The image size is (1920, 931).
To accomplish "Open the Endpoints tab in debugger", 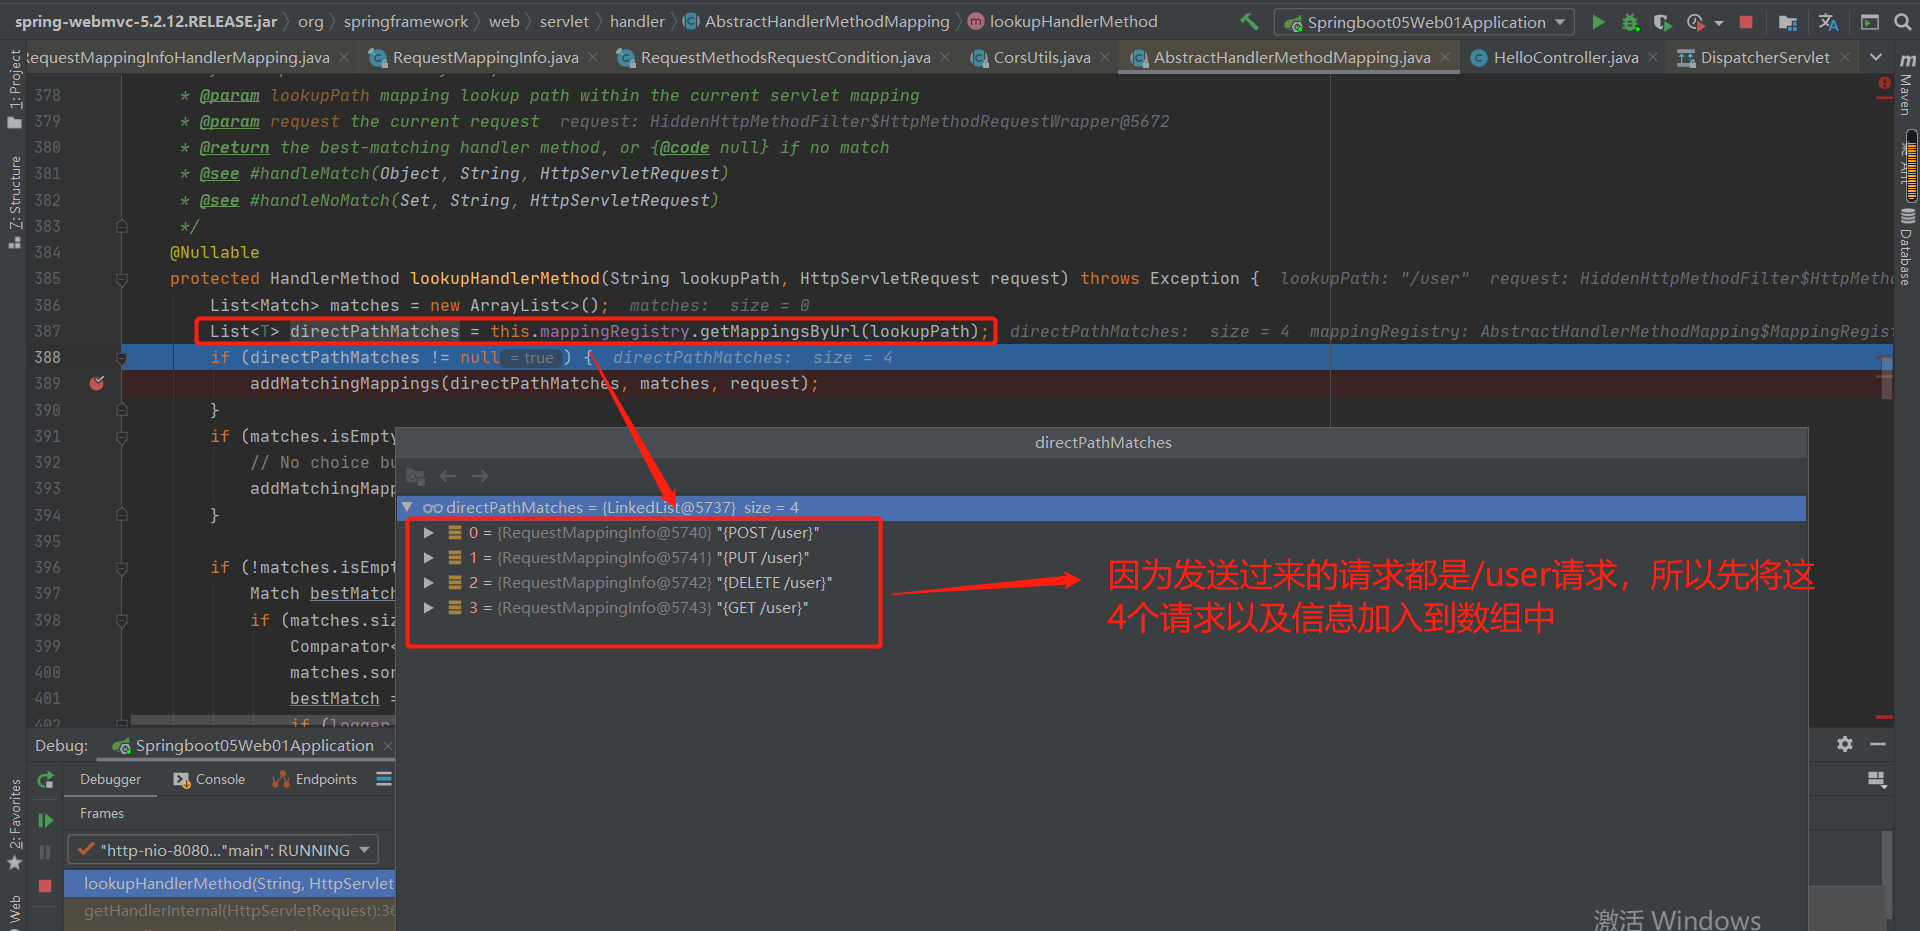I will point(315,779).
